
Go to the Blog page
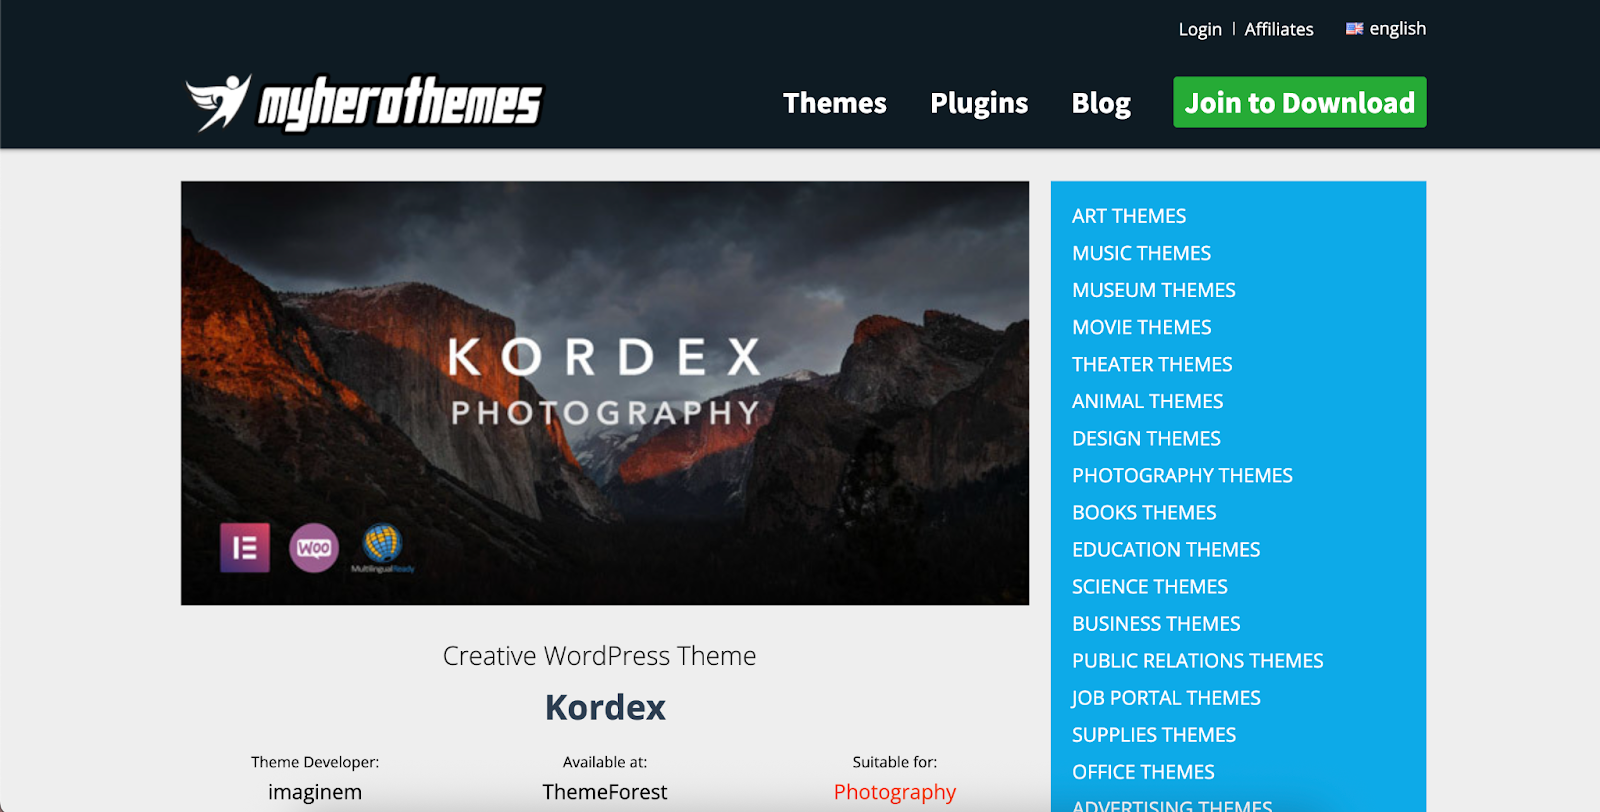pos(1101,103)
